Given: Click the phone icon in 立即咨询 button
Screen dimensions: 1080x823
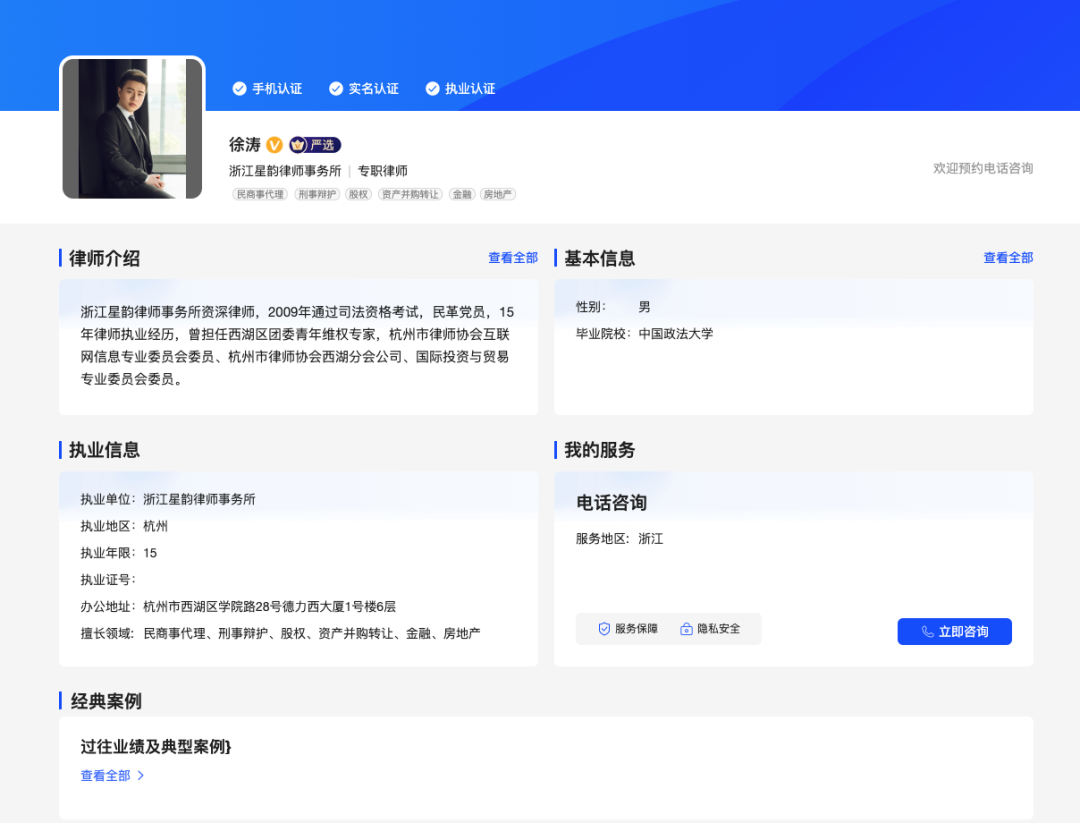Looking at the screenshot, I should [927, 632].
